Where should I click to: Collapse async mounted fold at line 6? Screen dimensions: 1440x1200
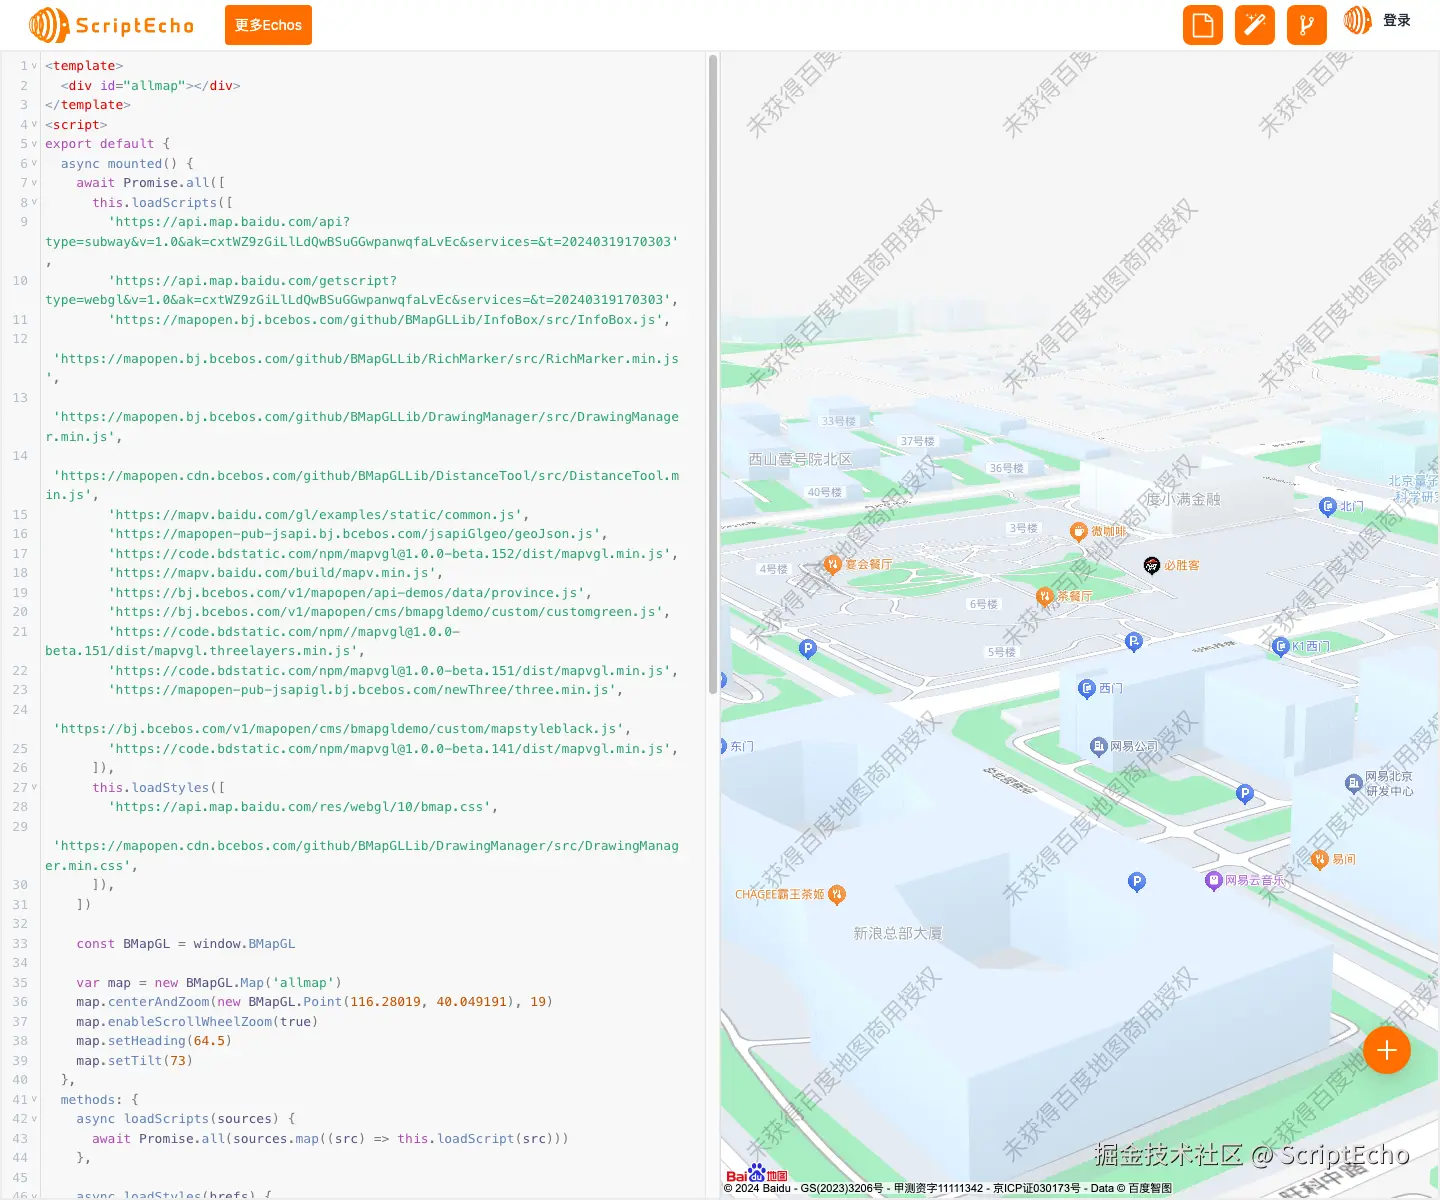[34, 164]
